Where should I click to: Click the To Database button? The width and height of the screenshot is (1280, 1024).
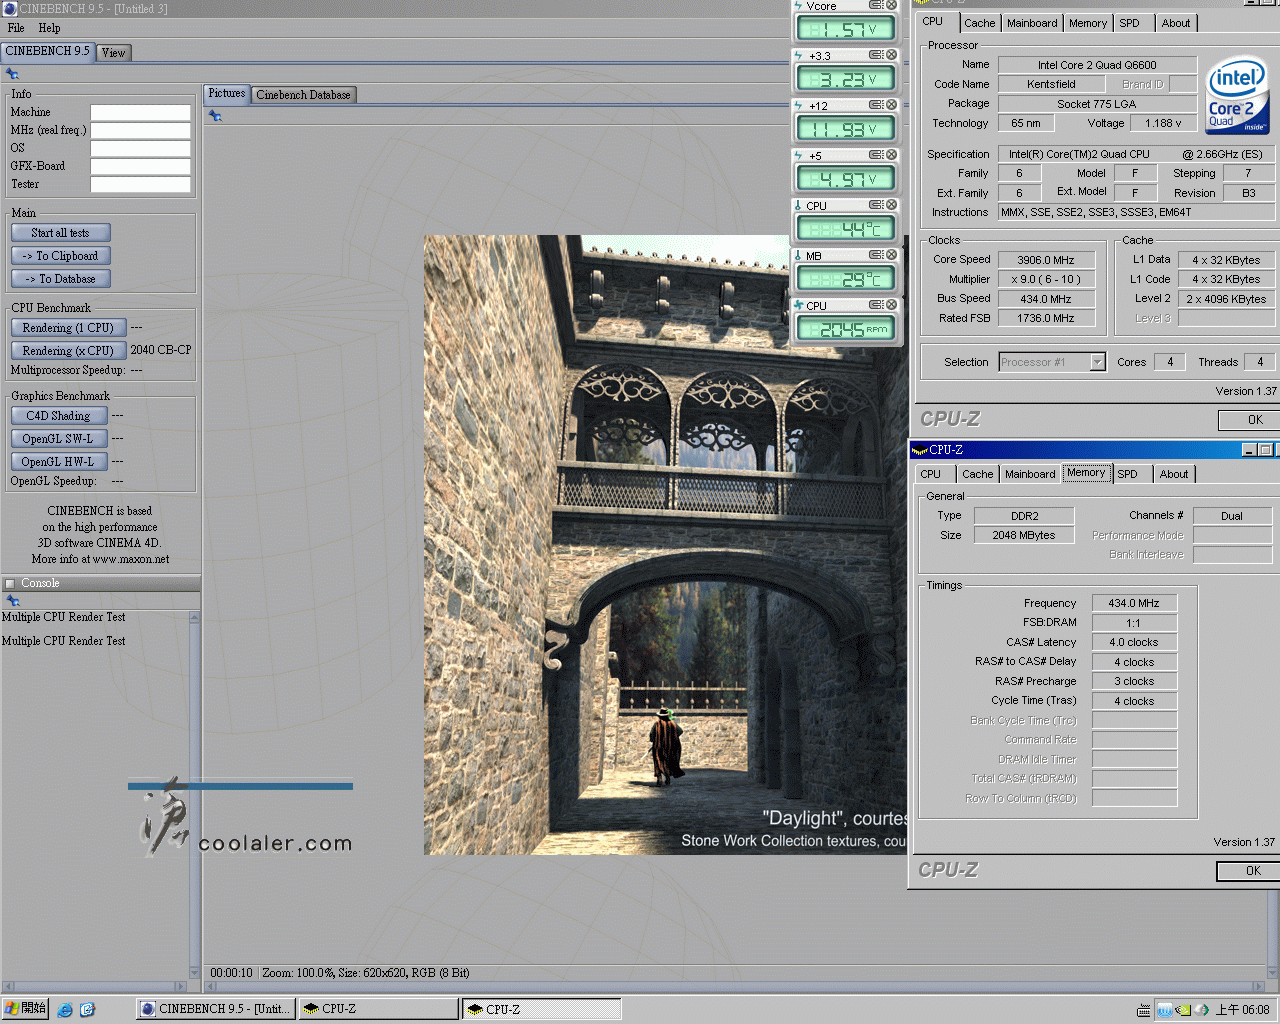(x=60, y=279)
